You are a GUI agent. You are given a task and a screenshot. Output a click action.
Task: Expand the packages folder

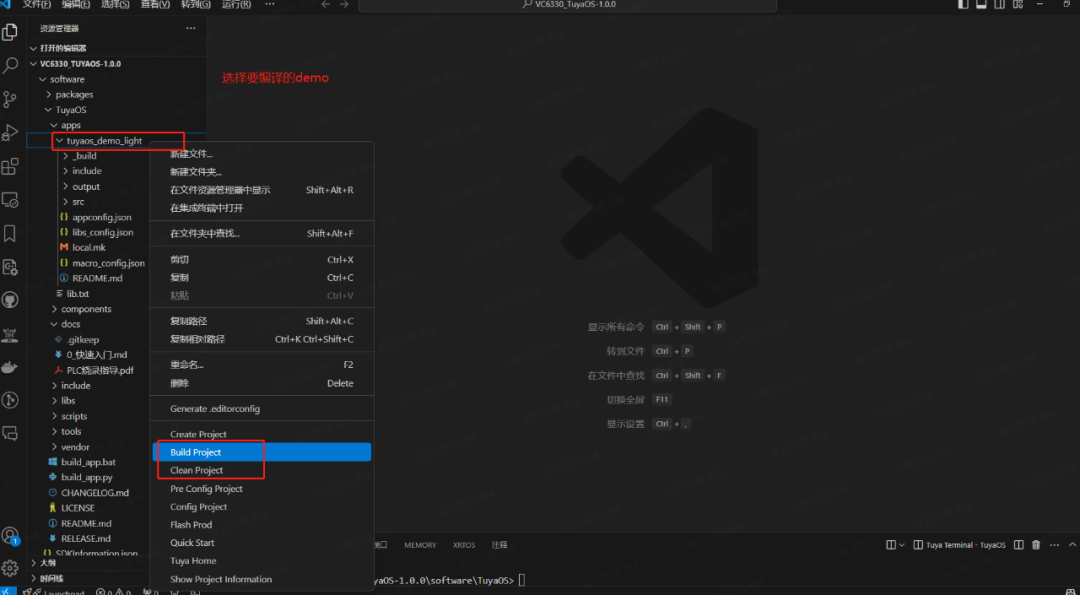[x=74, y=94]
